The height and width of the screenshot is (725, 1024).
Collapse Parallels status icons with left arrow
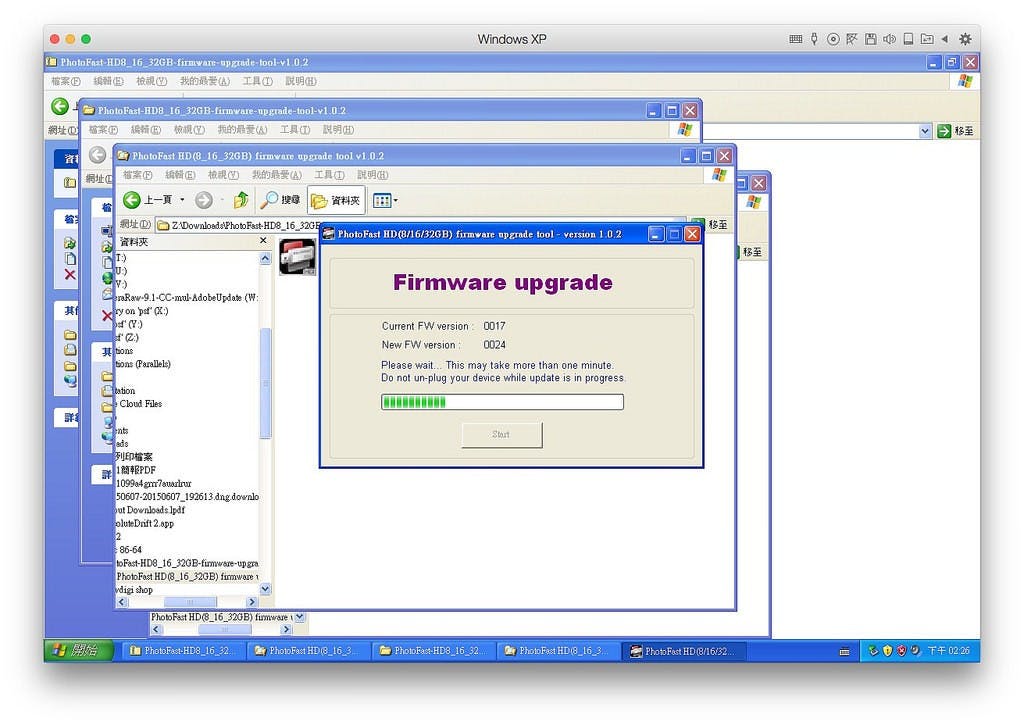coord(944,39)
